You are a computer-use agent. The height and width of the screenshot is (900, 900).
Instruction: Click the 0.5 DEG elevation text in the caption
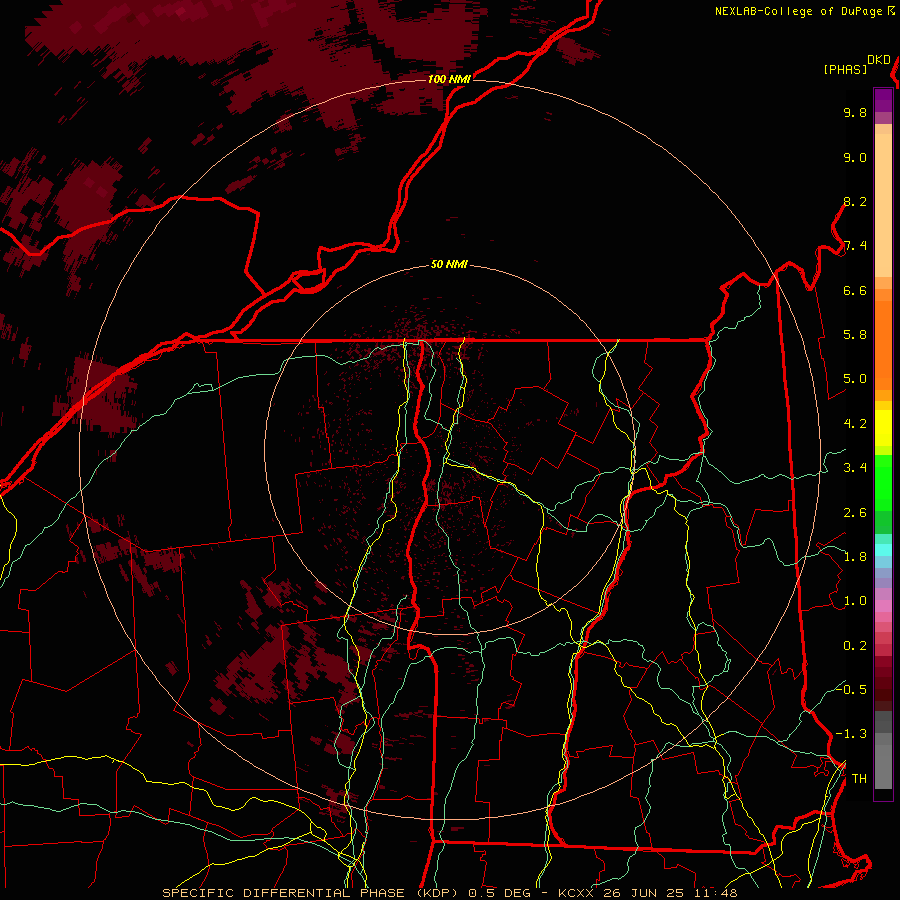(500, 893)
